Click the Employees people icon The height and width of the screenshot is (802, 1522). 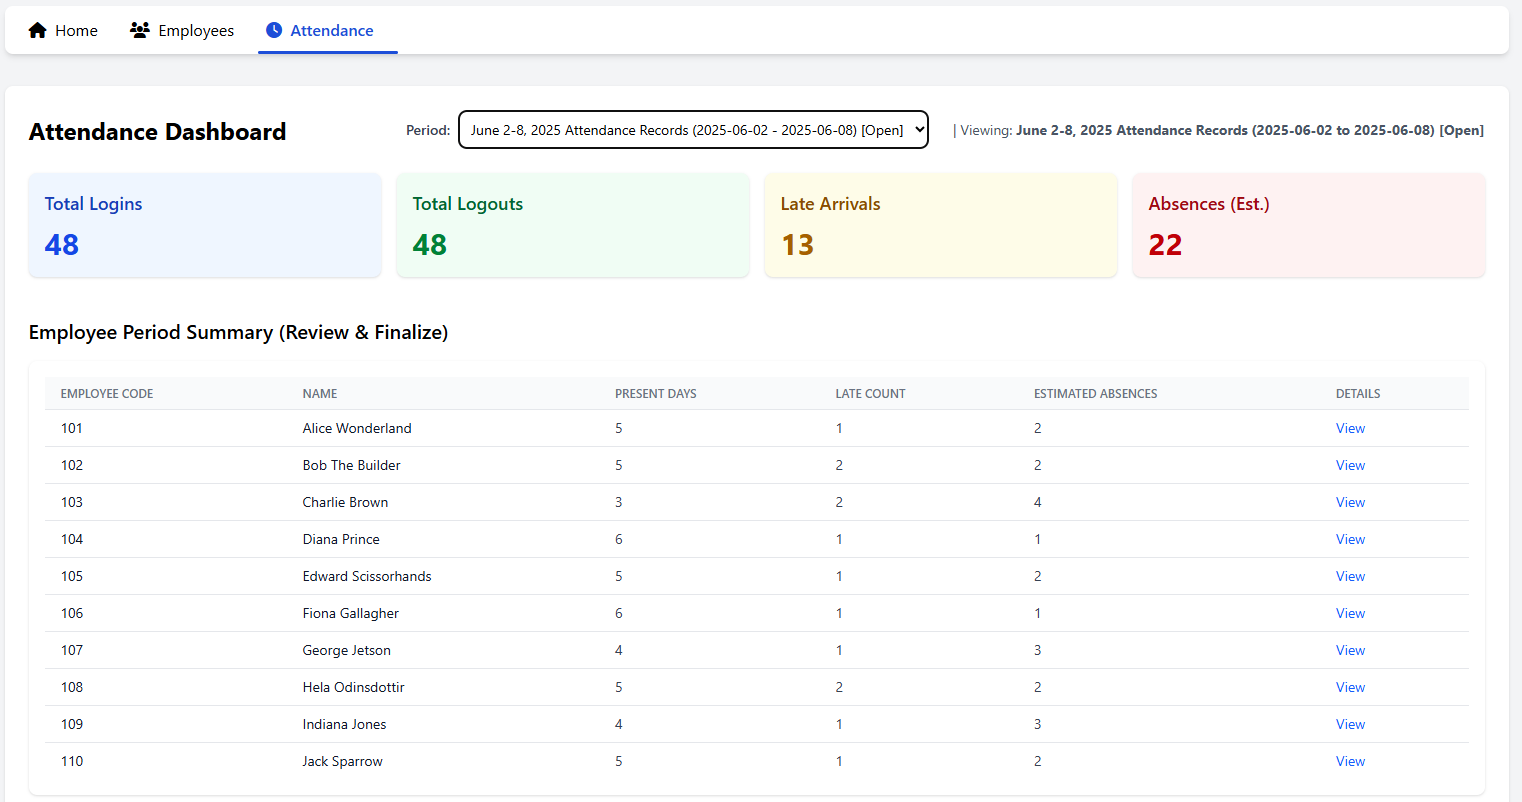140,30
